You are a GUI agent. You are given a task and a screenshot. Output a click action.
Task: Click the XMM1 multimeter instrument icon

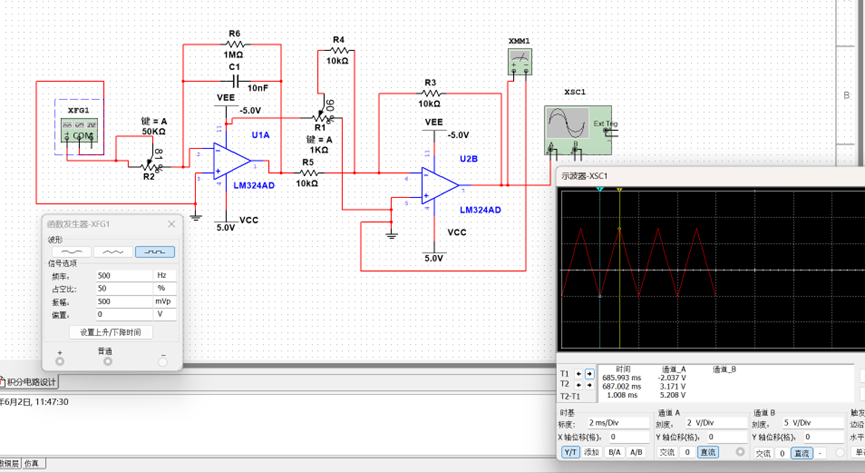point(520,61)
